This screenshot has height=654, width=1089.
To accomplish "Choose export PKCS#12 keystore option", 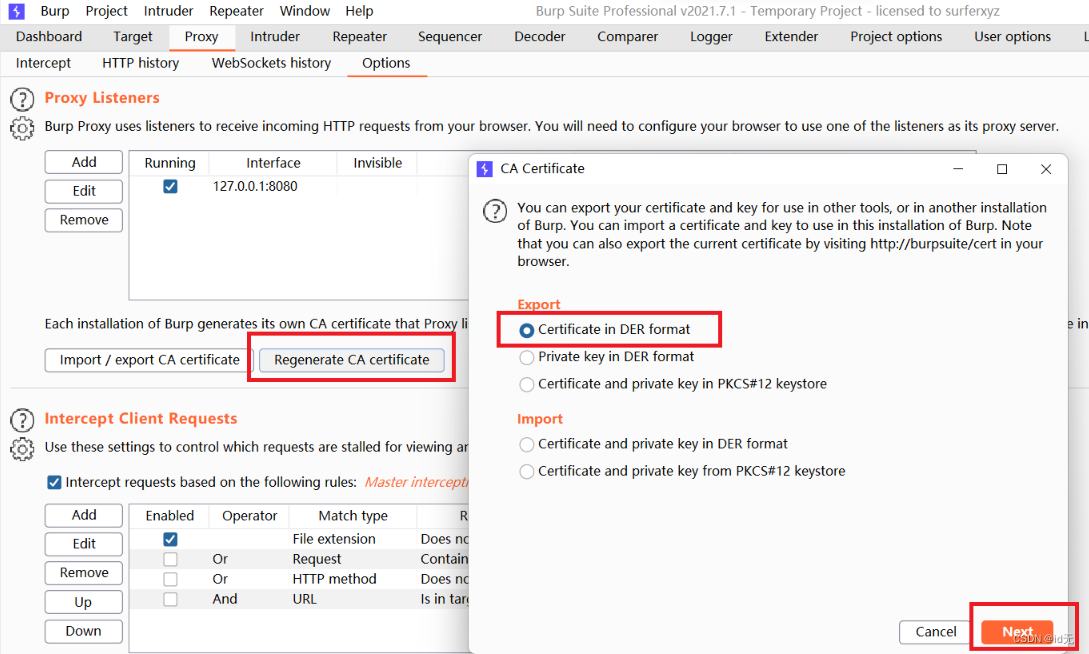I will click(x=527, y=385).
